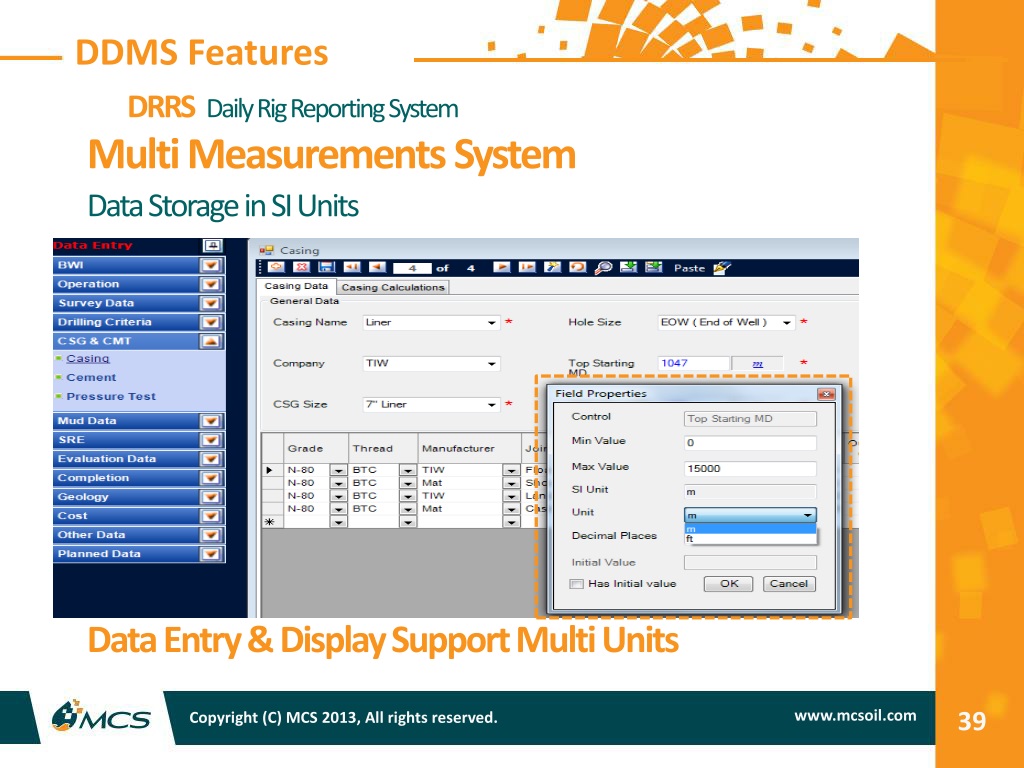
Task: Click the pin icon in Data Entry header
Action: (212, 246)
